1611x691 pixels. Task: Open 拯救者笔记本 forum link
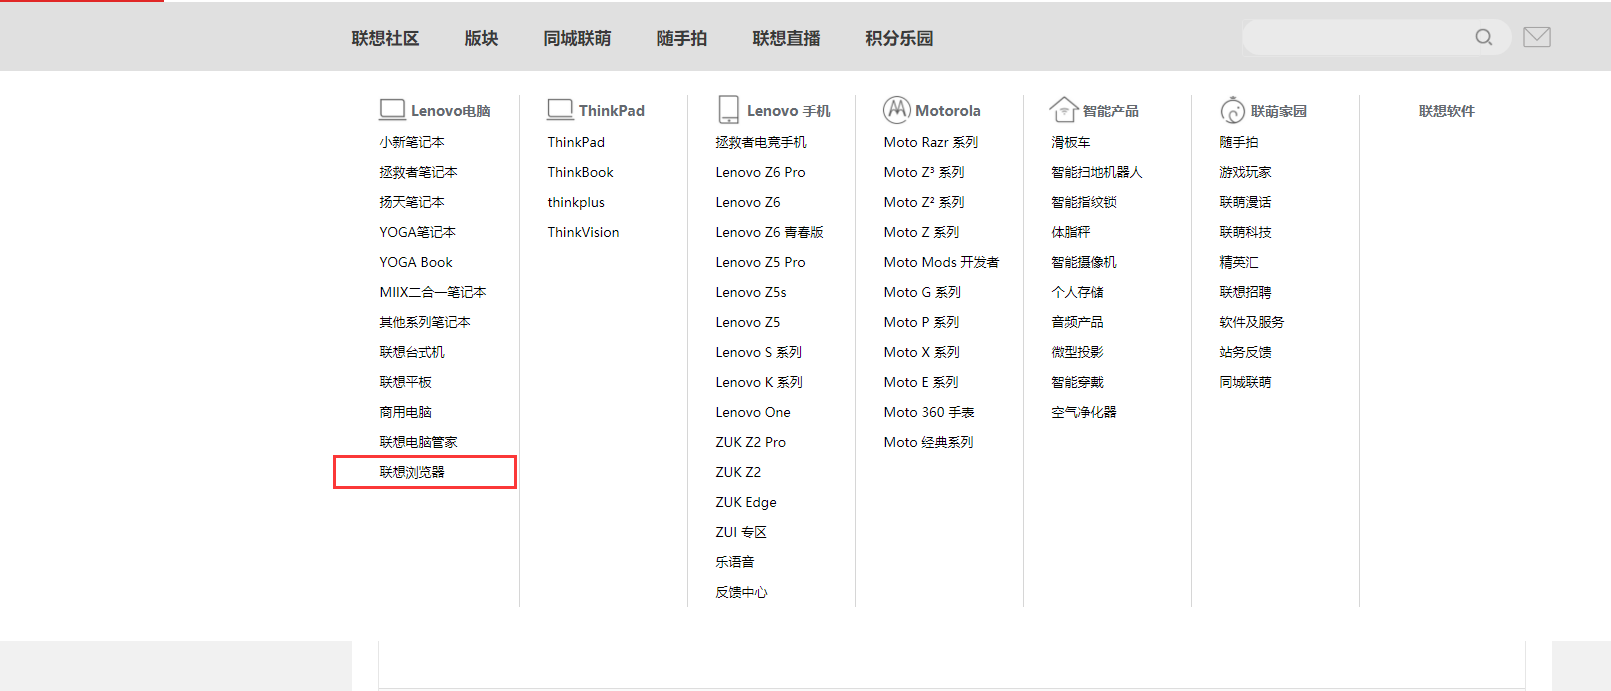click(x=418, y=172)
